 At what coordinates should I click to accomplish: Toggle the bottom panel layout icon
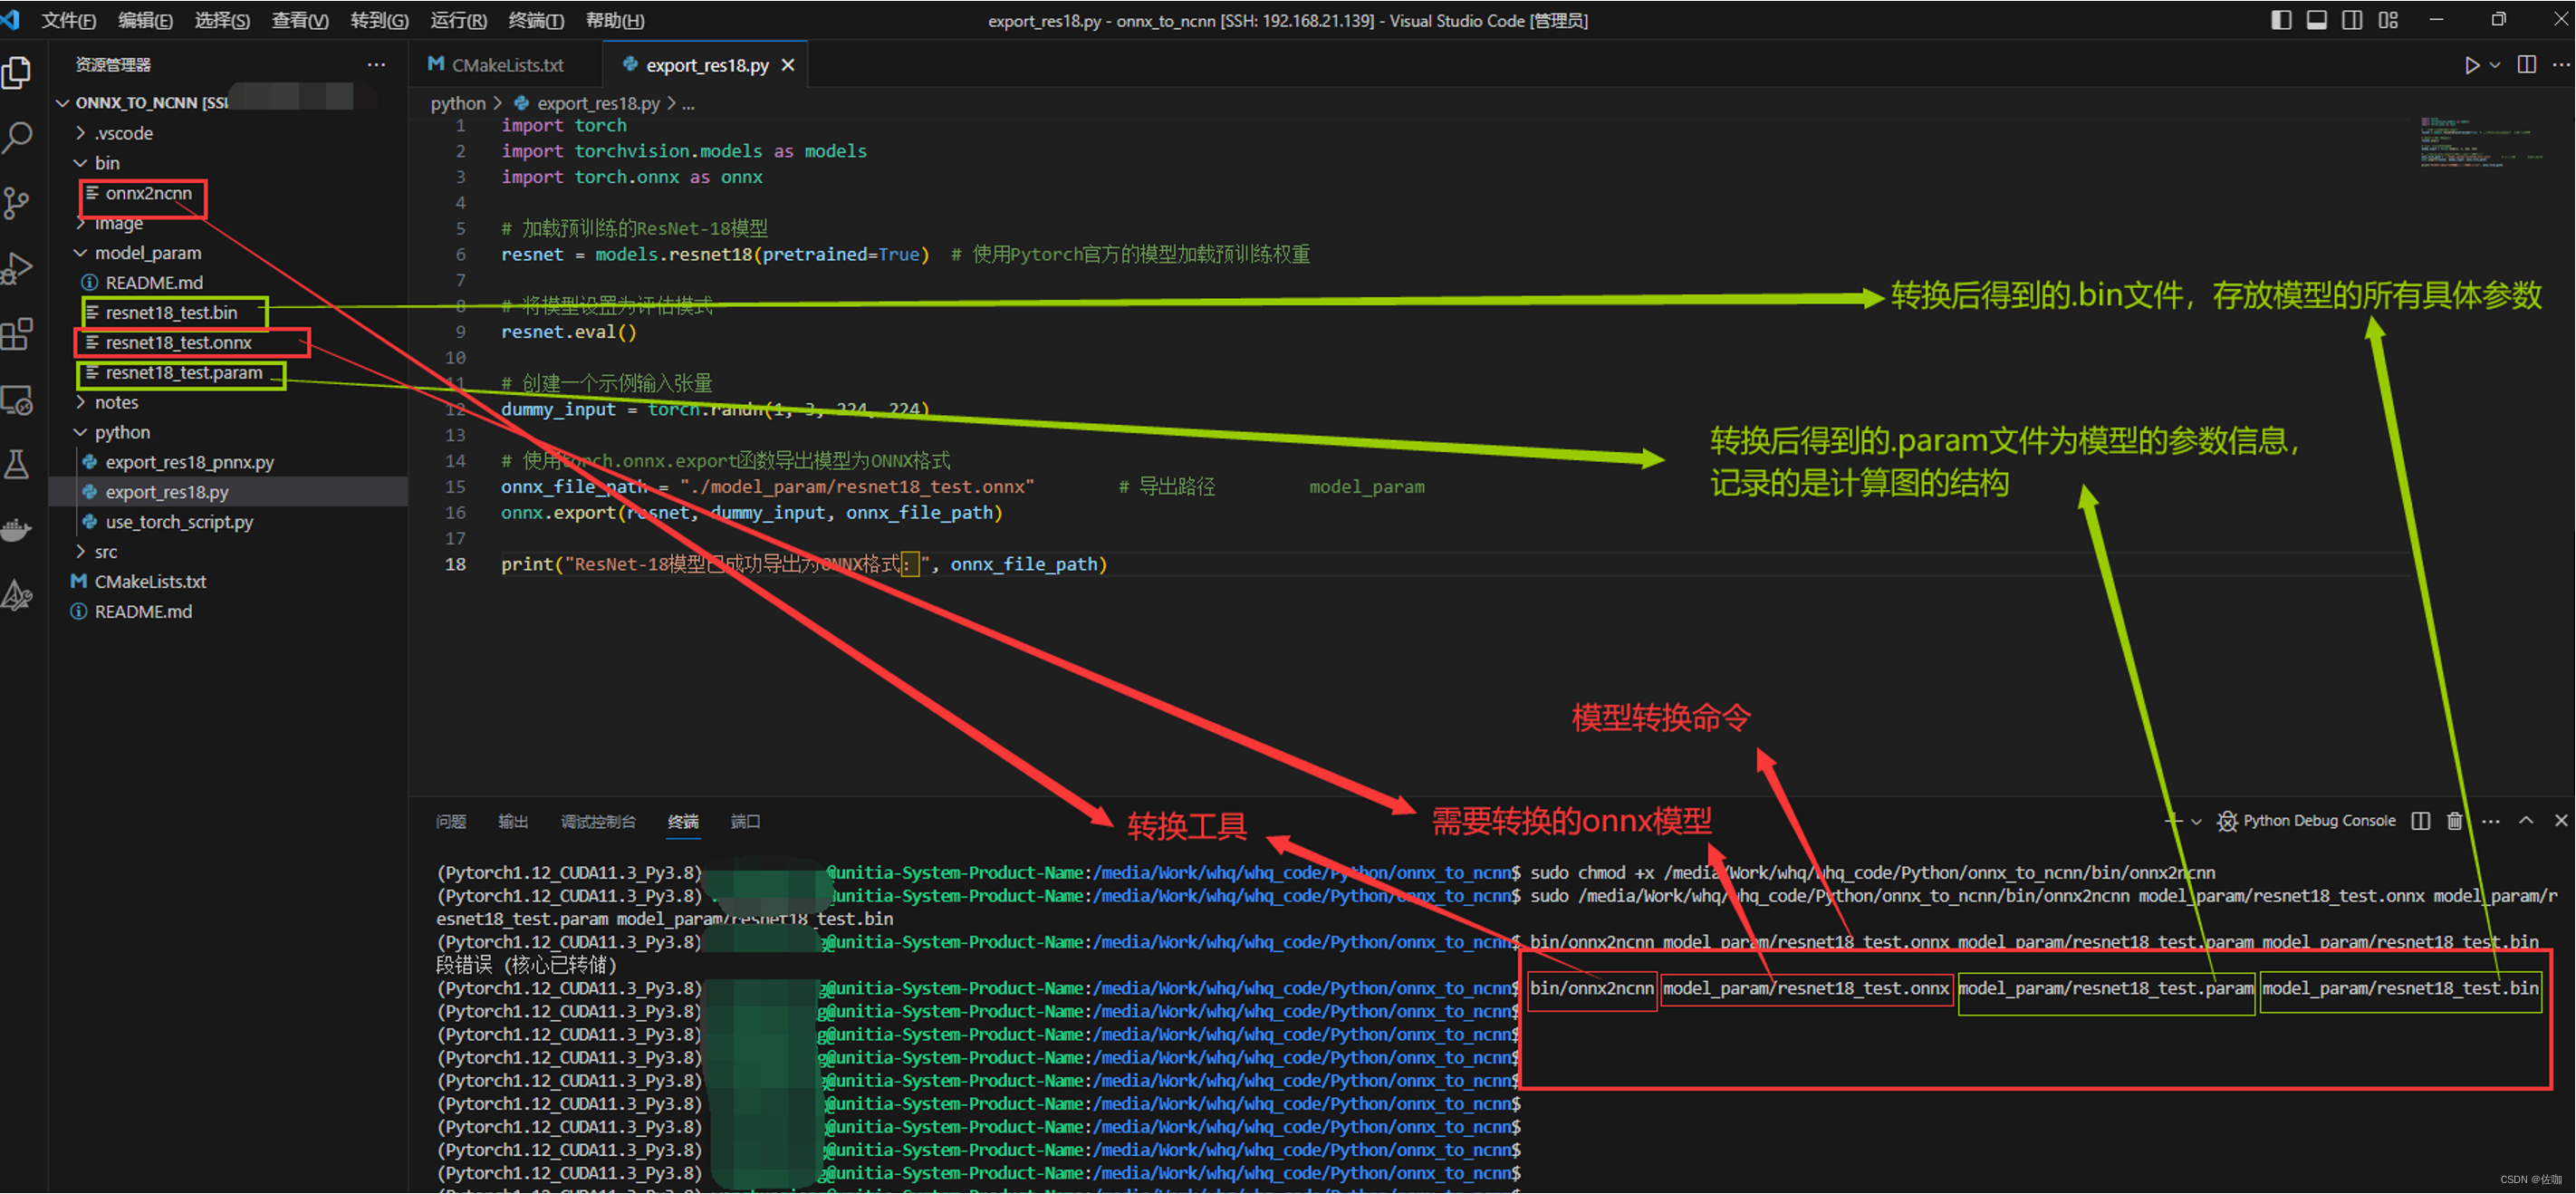pyautogui.click(x=2317, y=20)
